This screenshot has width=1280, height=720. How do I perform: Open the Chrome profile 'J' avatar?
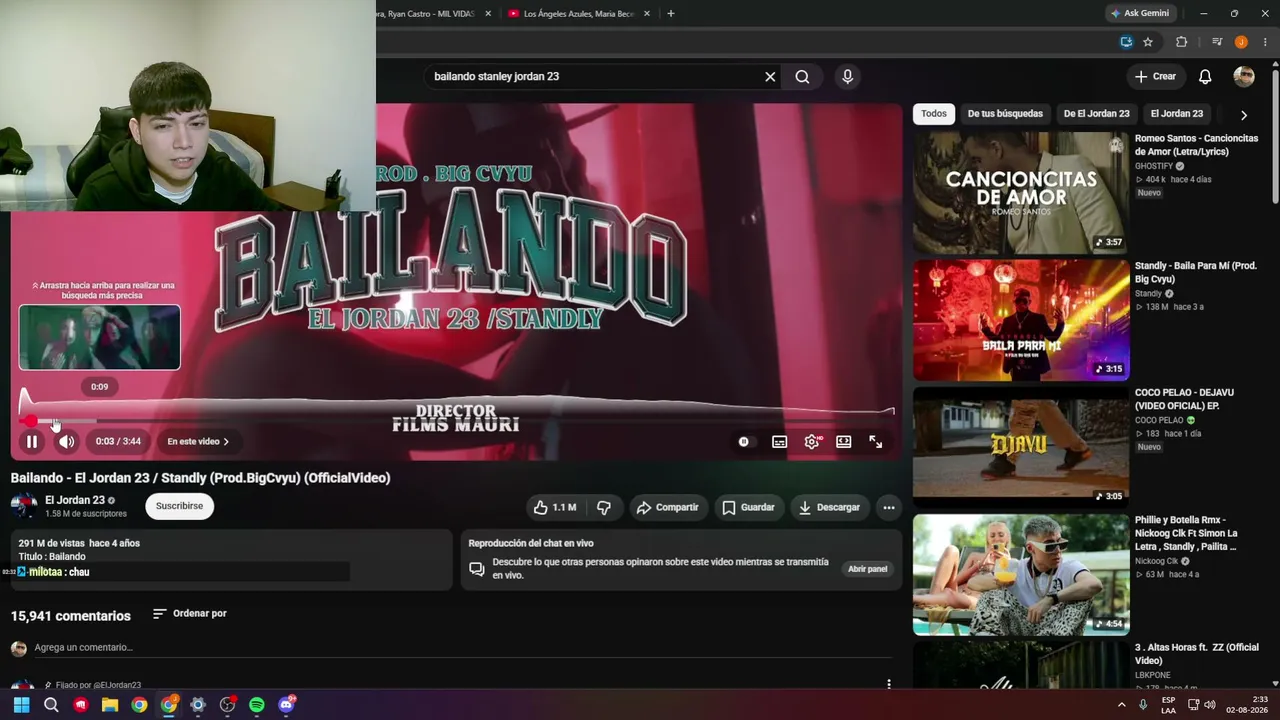(1241, 42)
